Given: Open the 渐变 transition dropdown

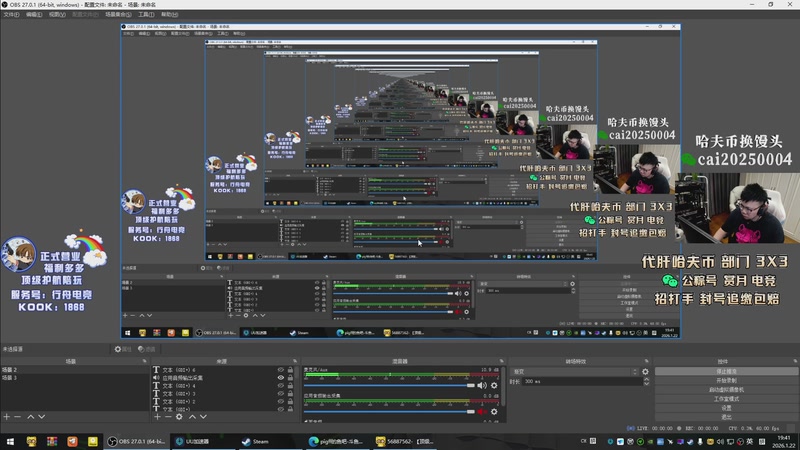Looking at the screenshot, I should click(574, 372).
